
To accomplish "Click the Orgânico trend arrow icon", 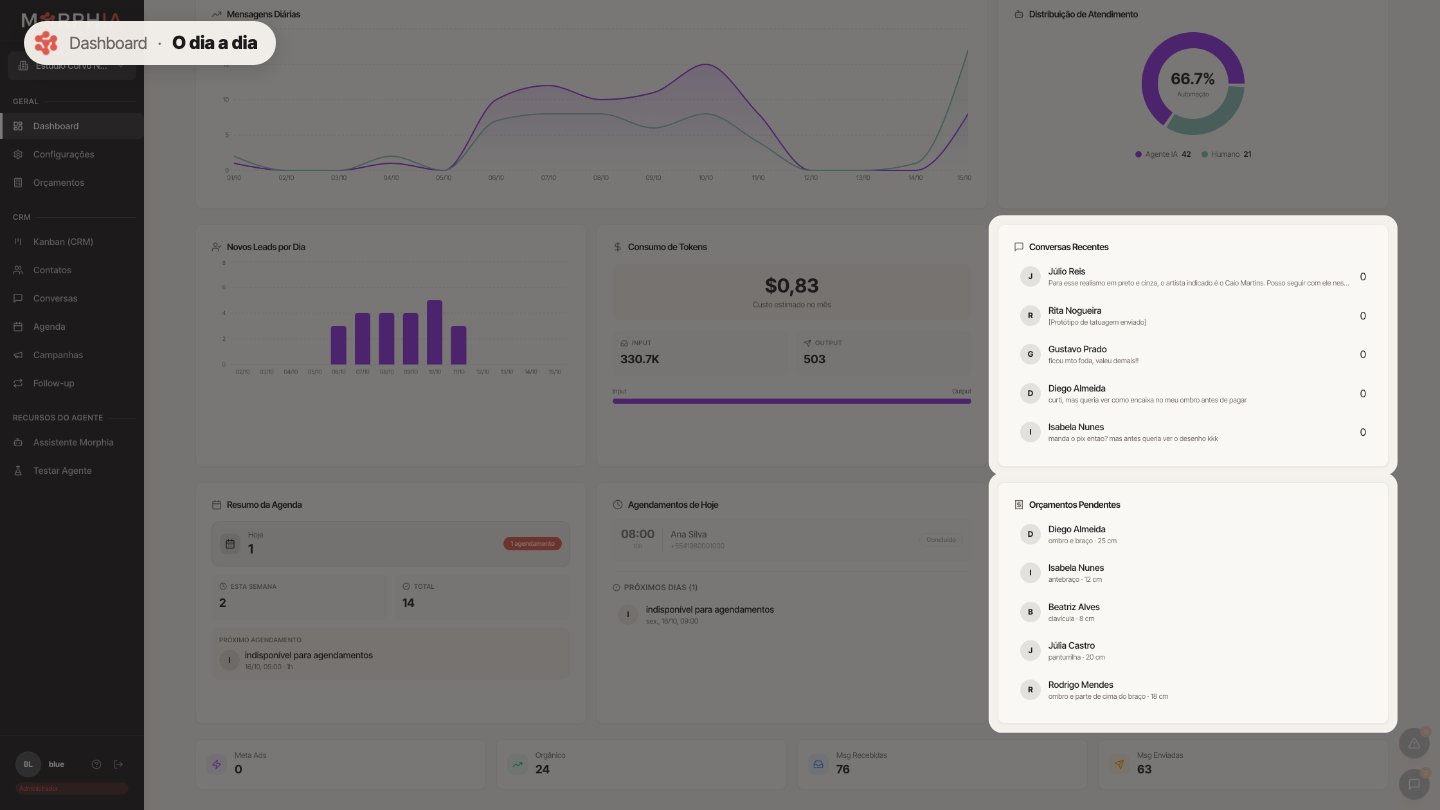I will 518,764.
